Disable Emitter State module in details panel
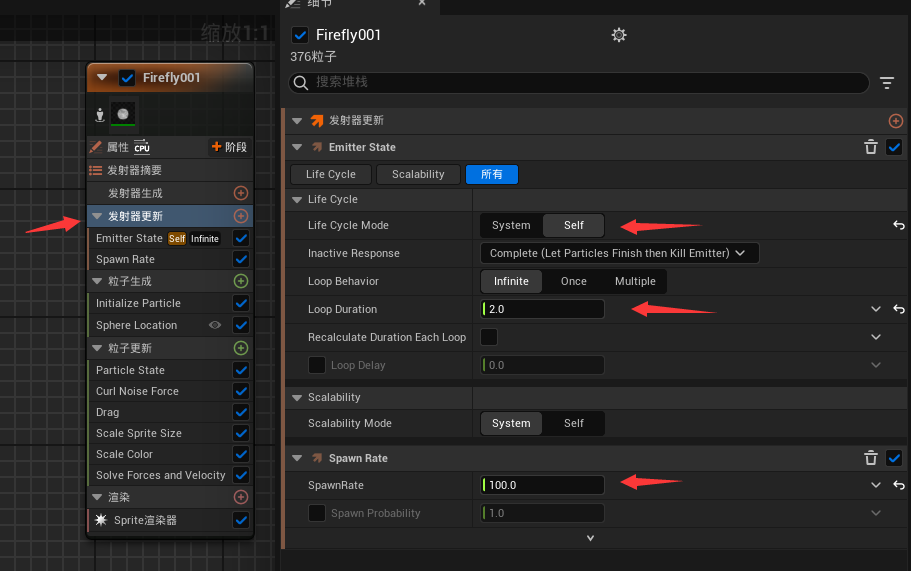Screen dimensions: 911x571 [894, 147]
